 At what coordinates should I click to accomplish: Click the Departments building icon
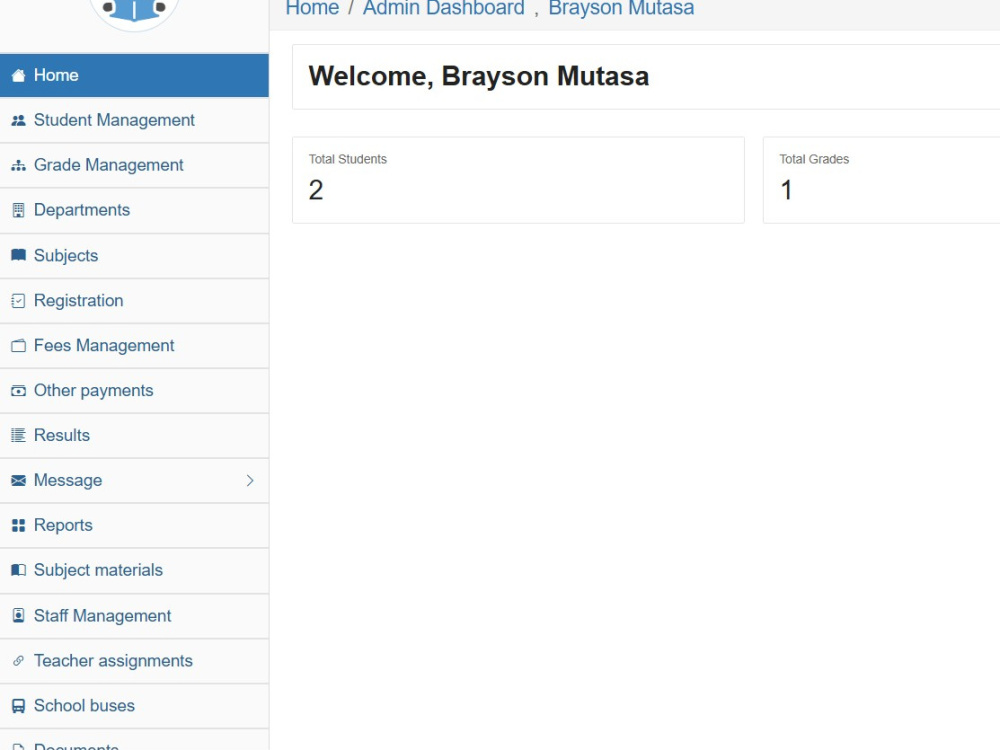pos(18,210)
